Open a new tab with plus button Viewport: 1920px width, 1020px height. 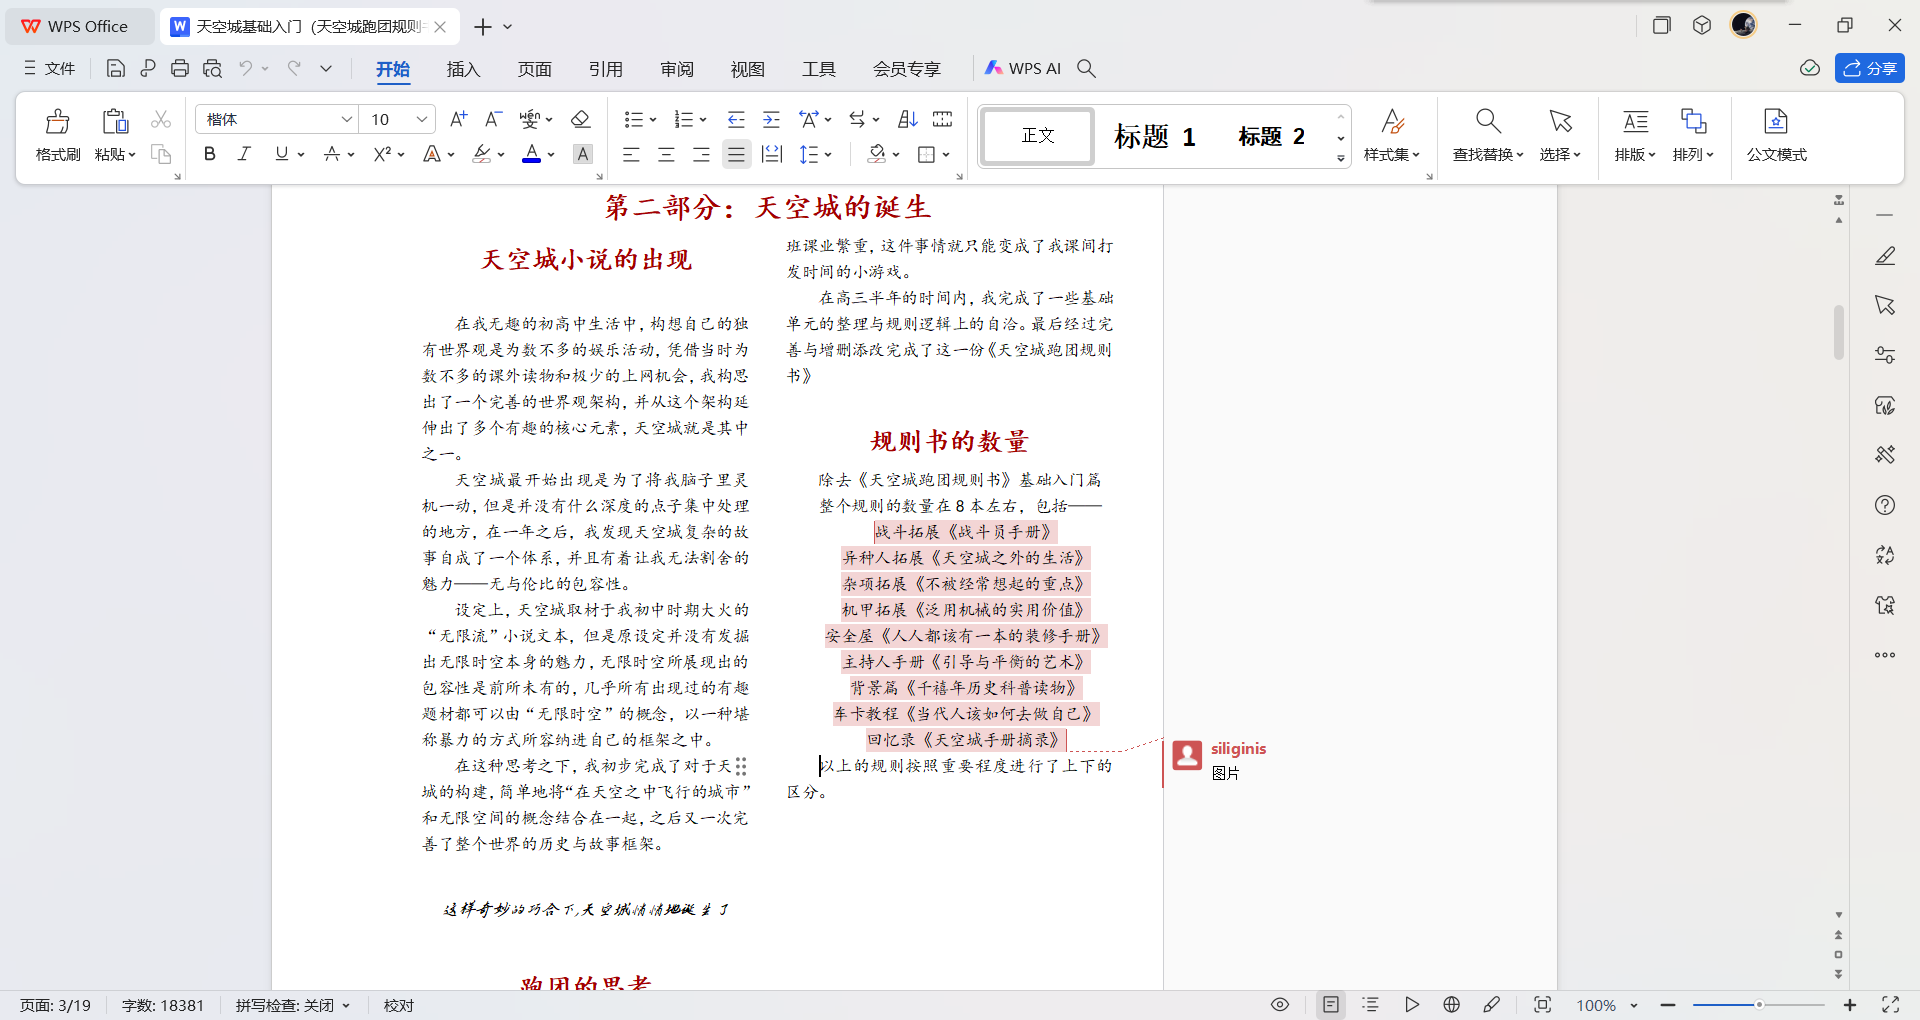[483, 27]
